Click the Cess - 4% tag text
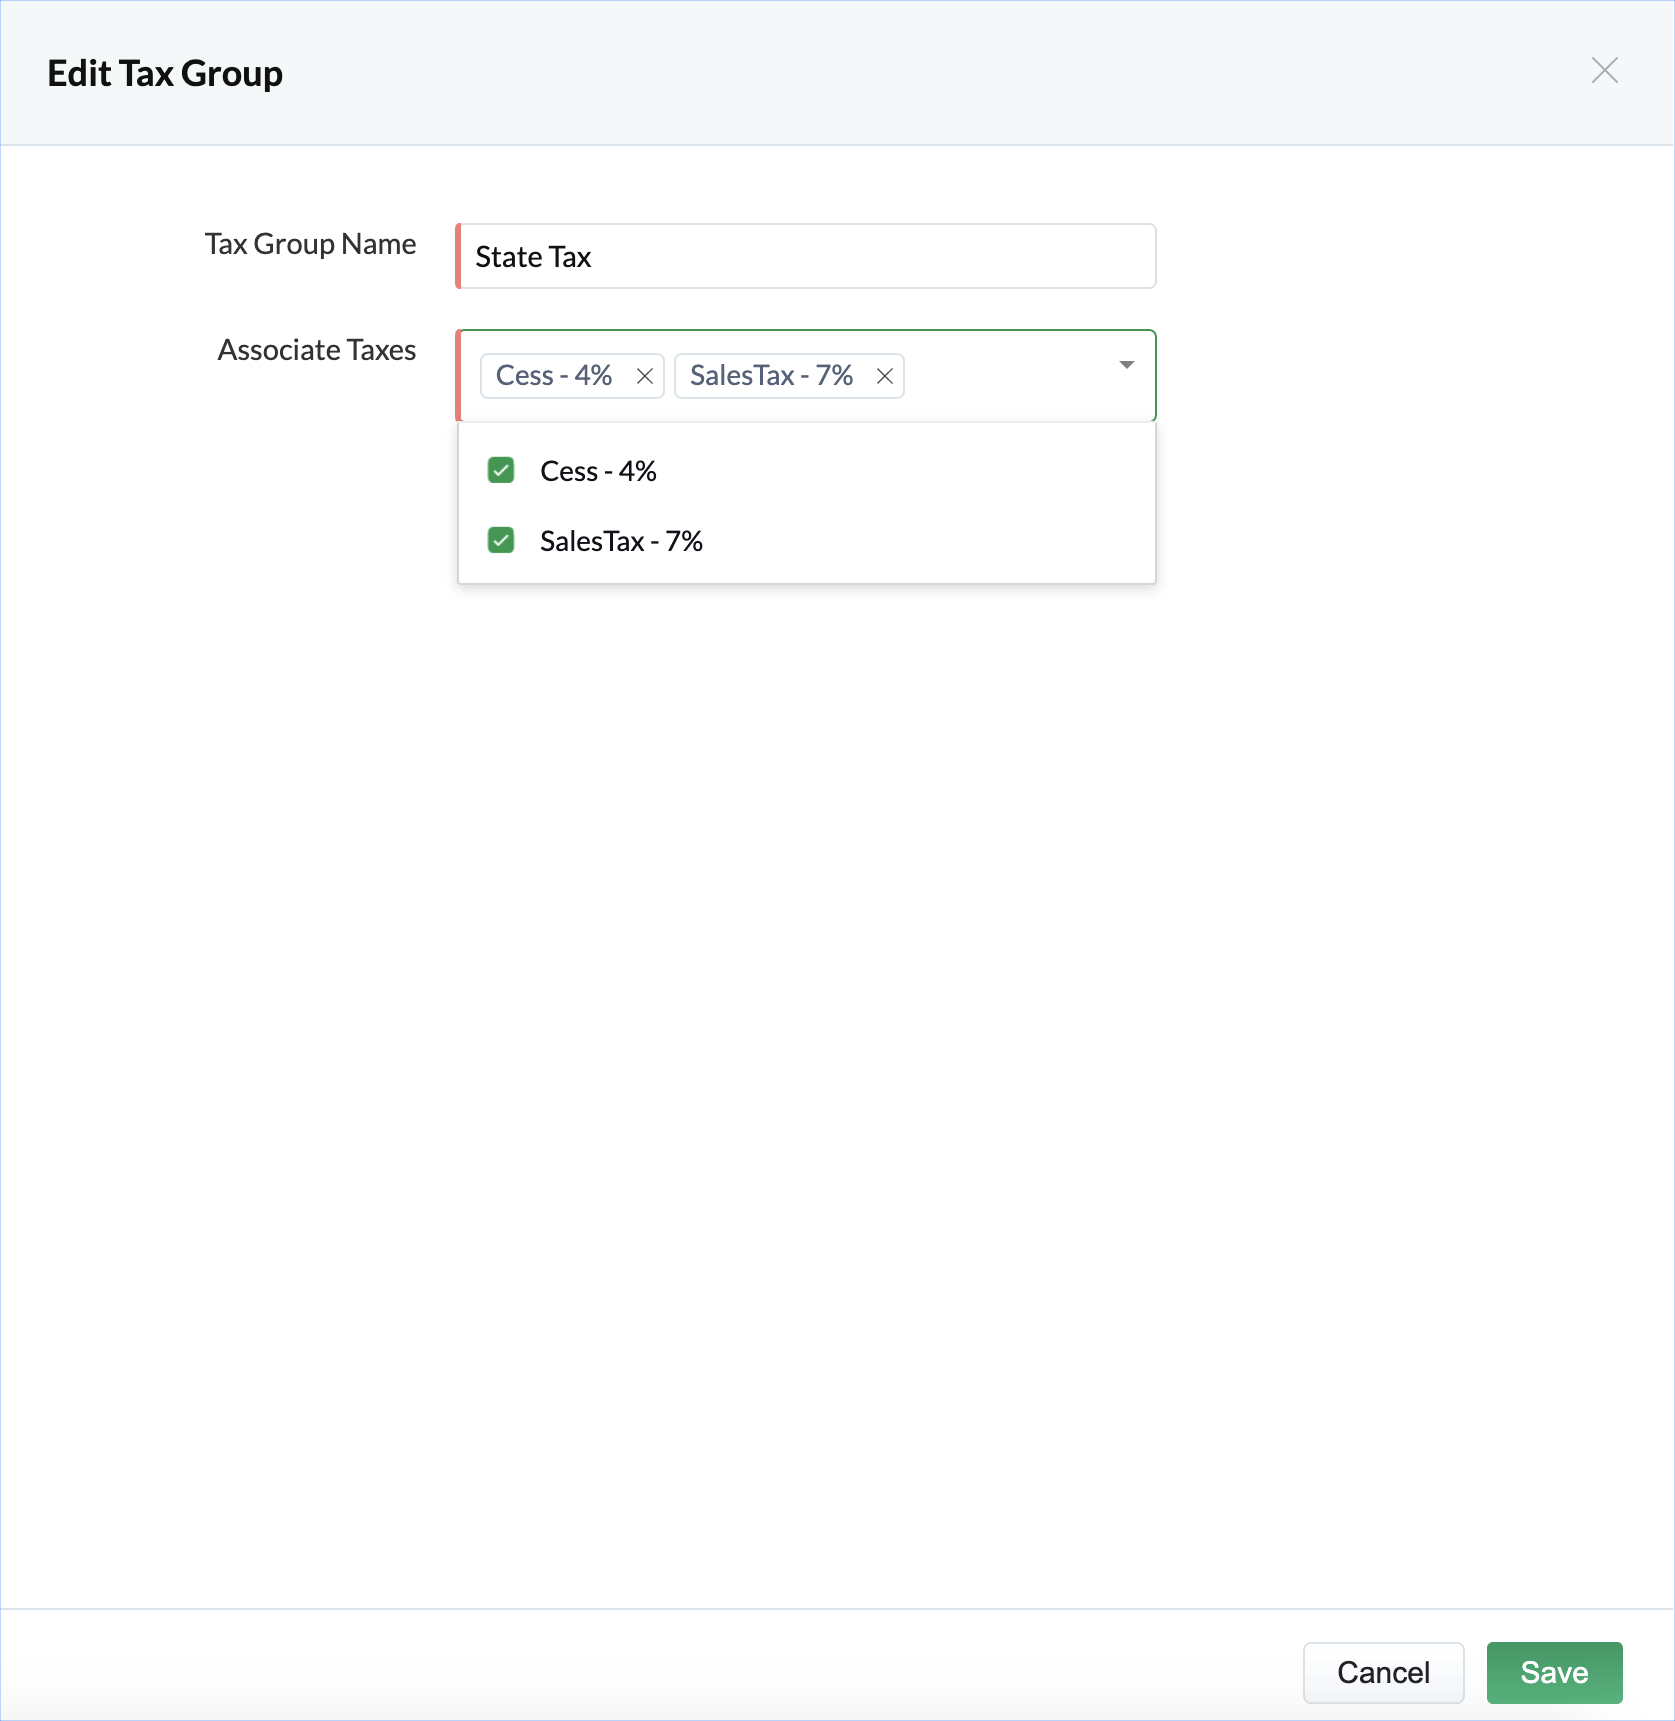Screen dimensions: 1675x1721 pos(554,376)
